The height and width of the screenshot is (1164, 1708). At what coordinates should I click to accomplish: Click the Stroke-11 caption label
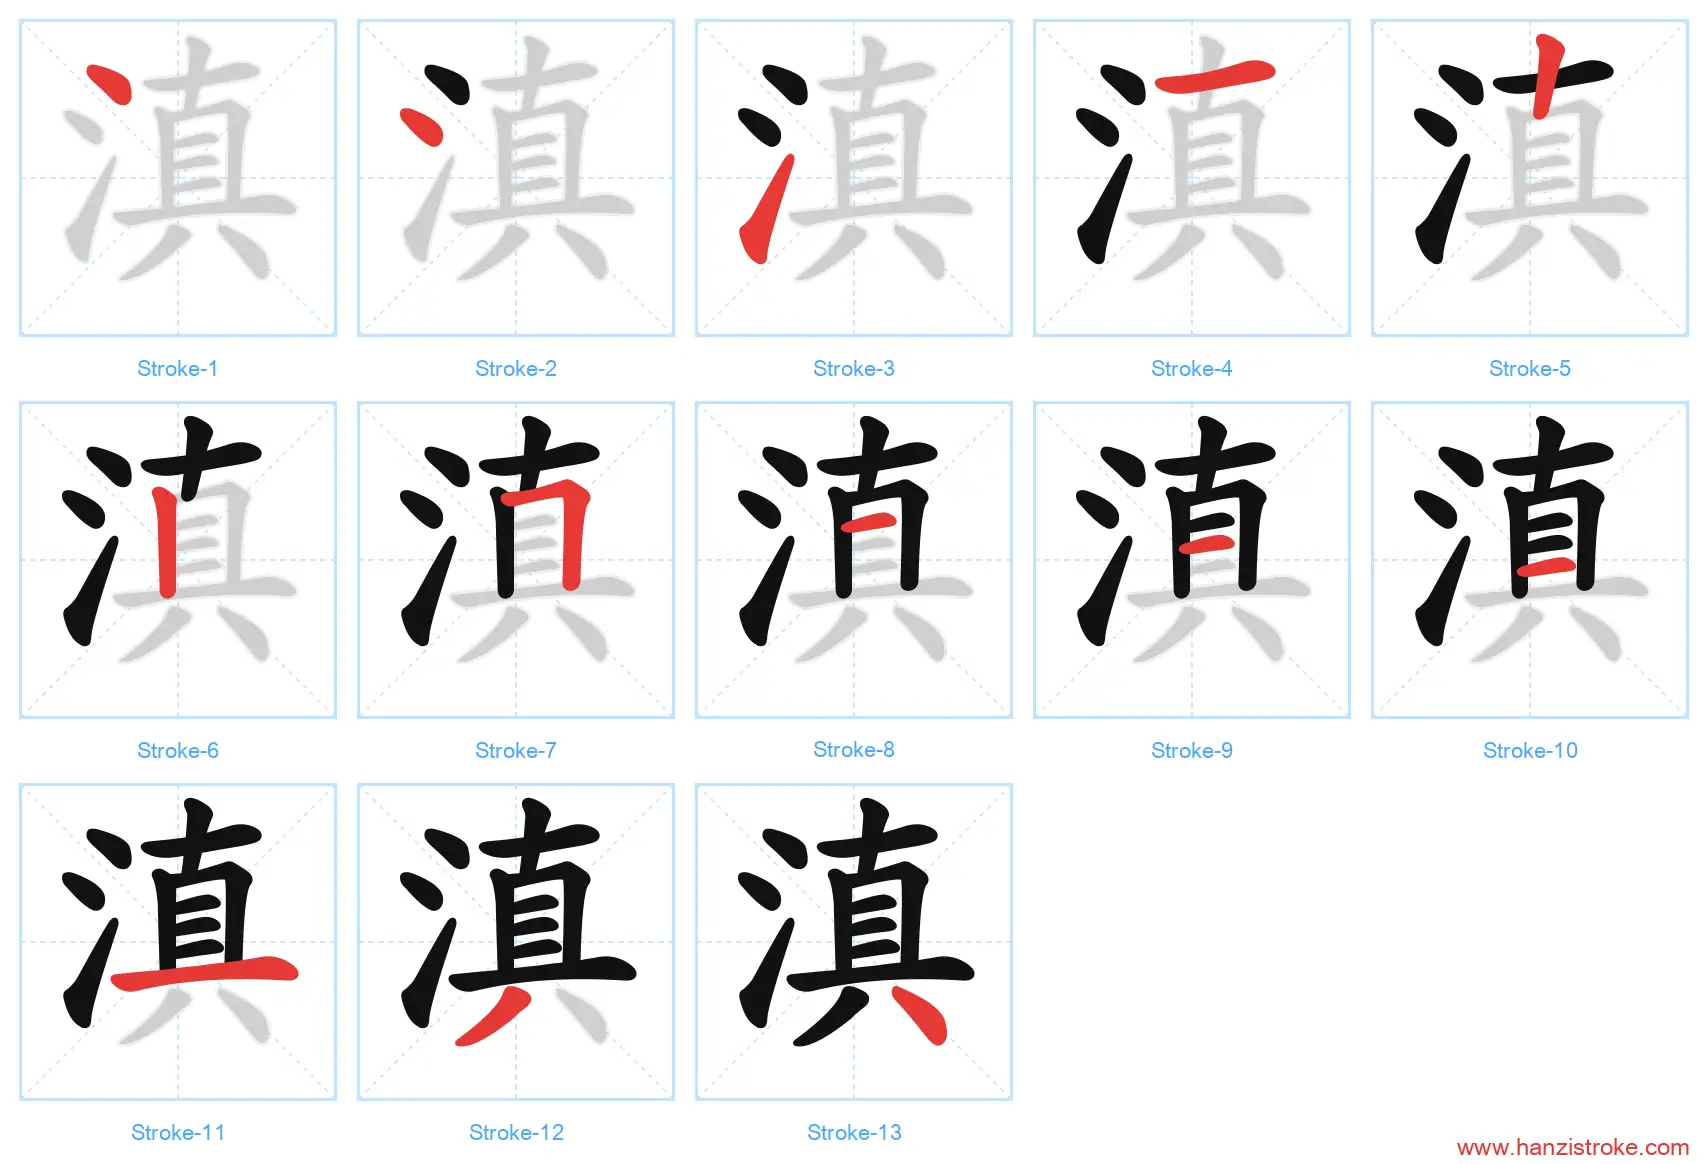pyautogui.click(x=178, y=1133)
